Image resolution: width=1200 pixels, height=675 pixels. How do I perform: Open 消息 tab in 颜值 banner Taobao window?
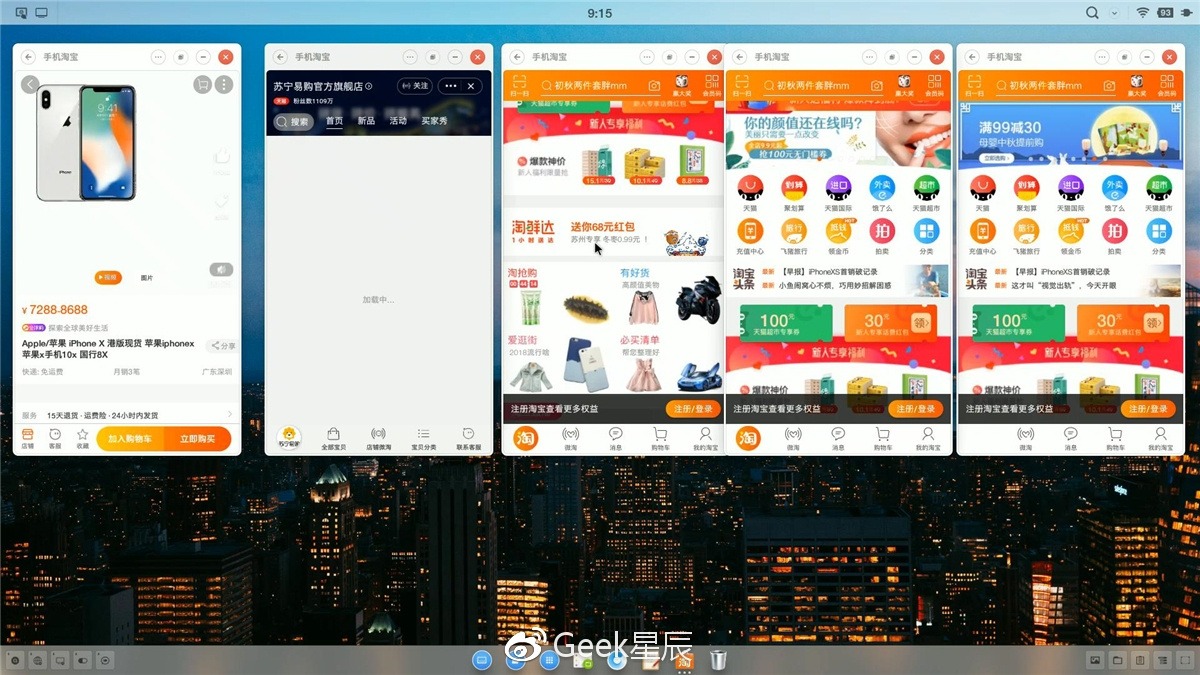pyautogui.click(x=838, y=438)
